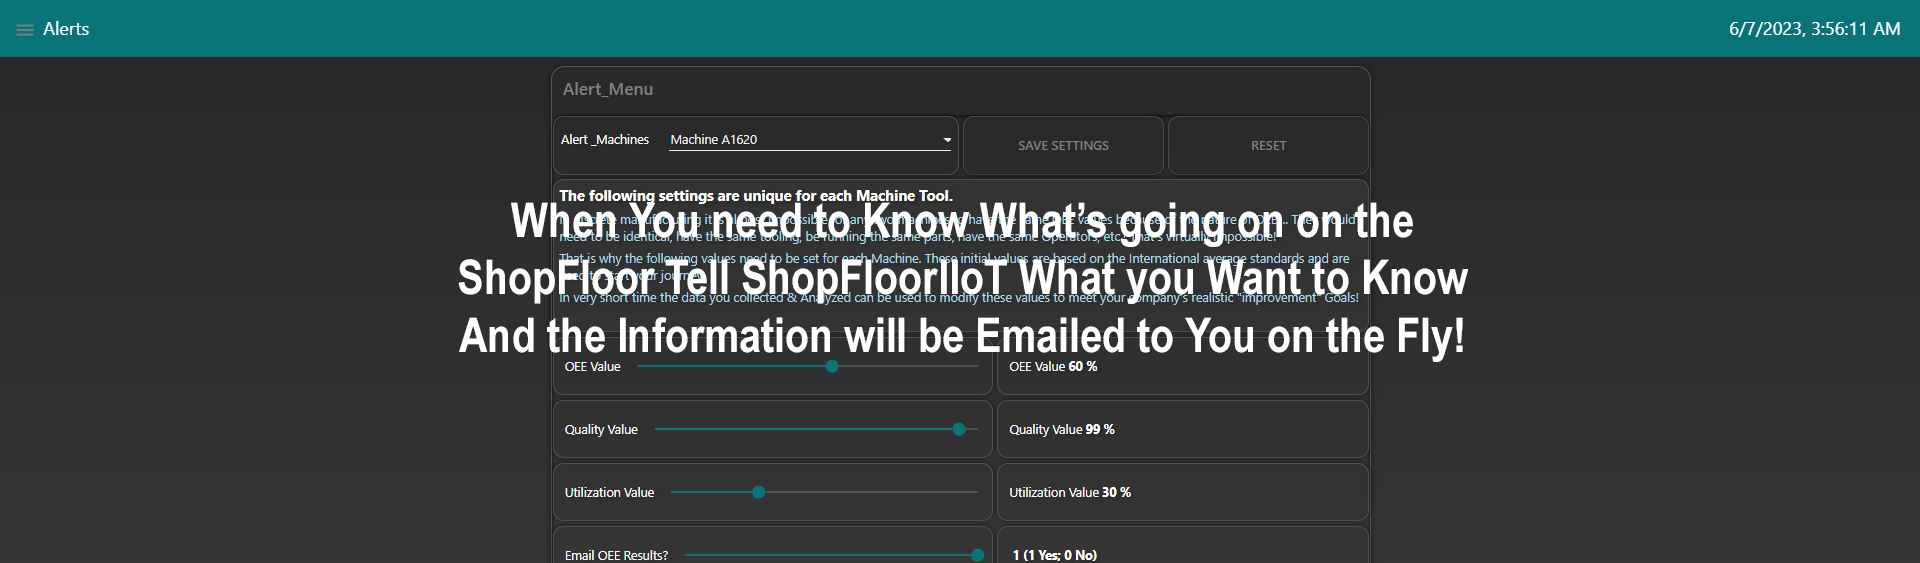This screenshot has width=1920, height=563.
Task: Adjust the Utilization Value slider handle
Action: 759,493
